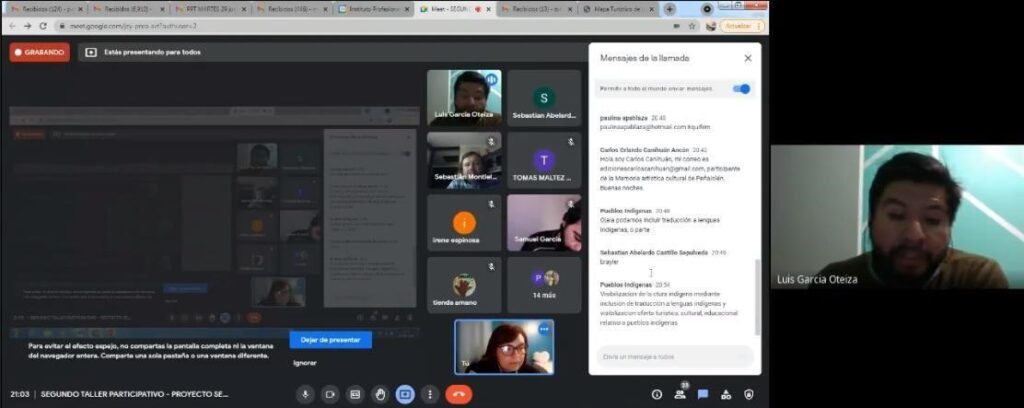Click the message input field
The height and width of the screenshot is (408, 1024).
click(672, 357)
